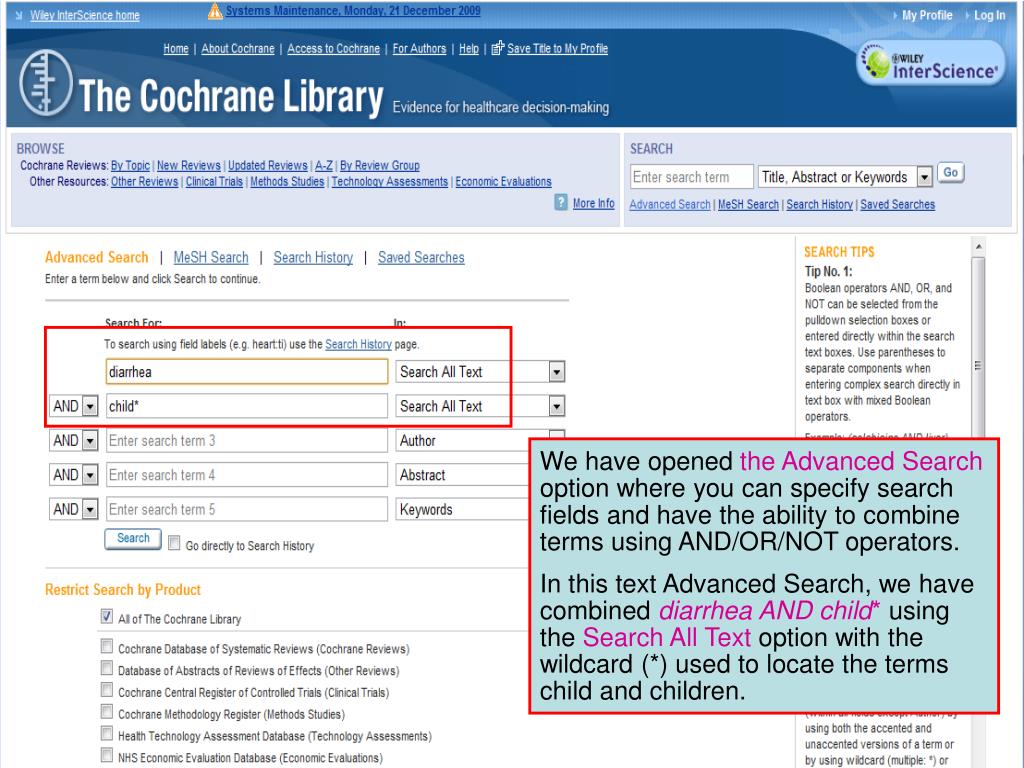The height and width of the screenshot is (768, 1024).
Task: Select the Advanced Search tab
Action: click(x=97, y=257)
